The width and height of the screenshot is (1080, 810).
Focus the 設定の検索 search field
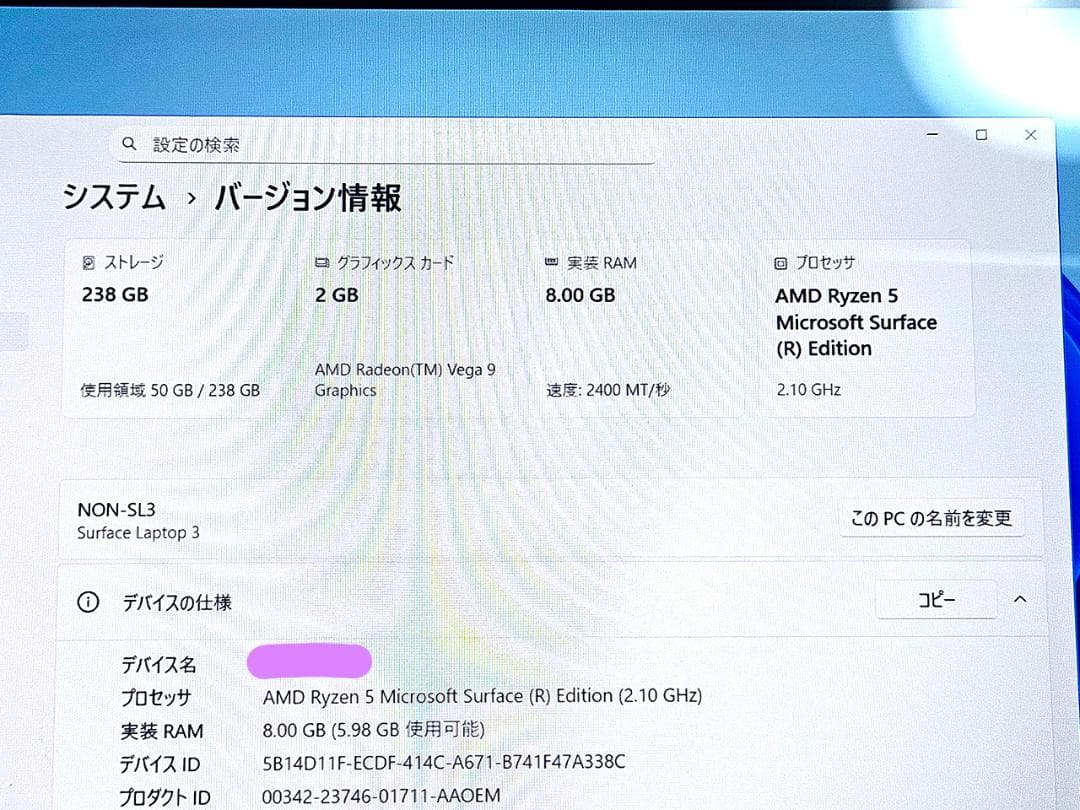(x=386, y=145)
